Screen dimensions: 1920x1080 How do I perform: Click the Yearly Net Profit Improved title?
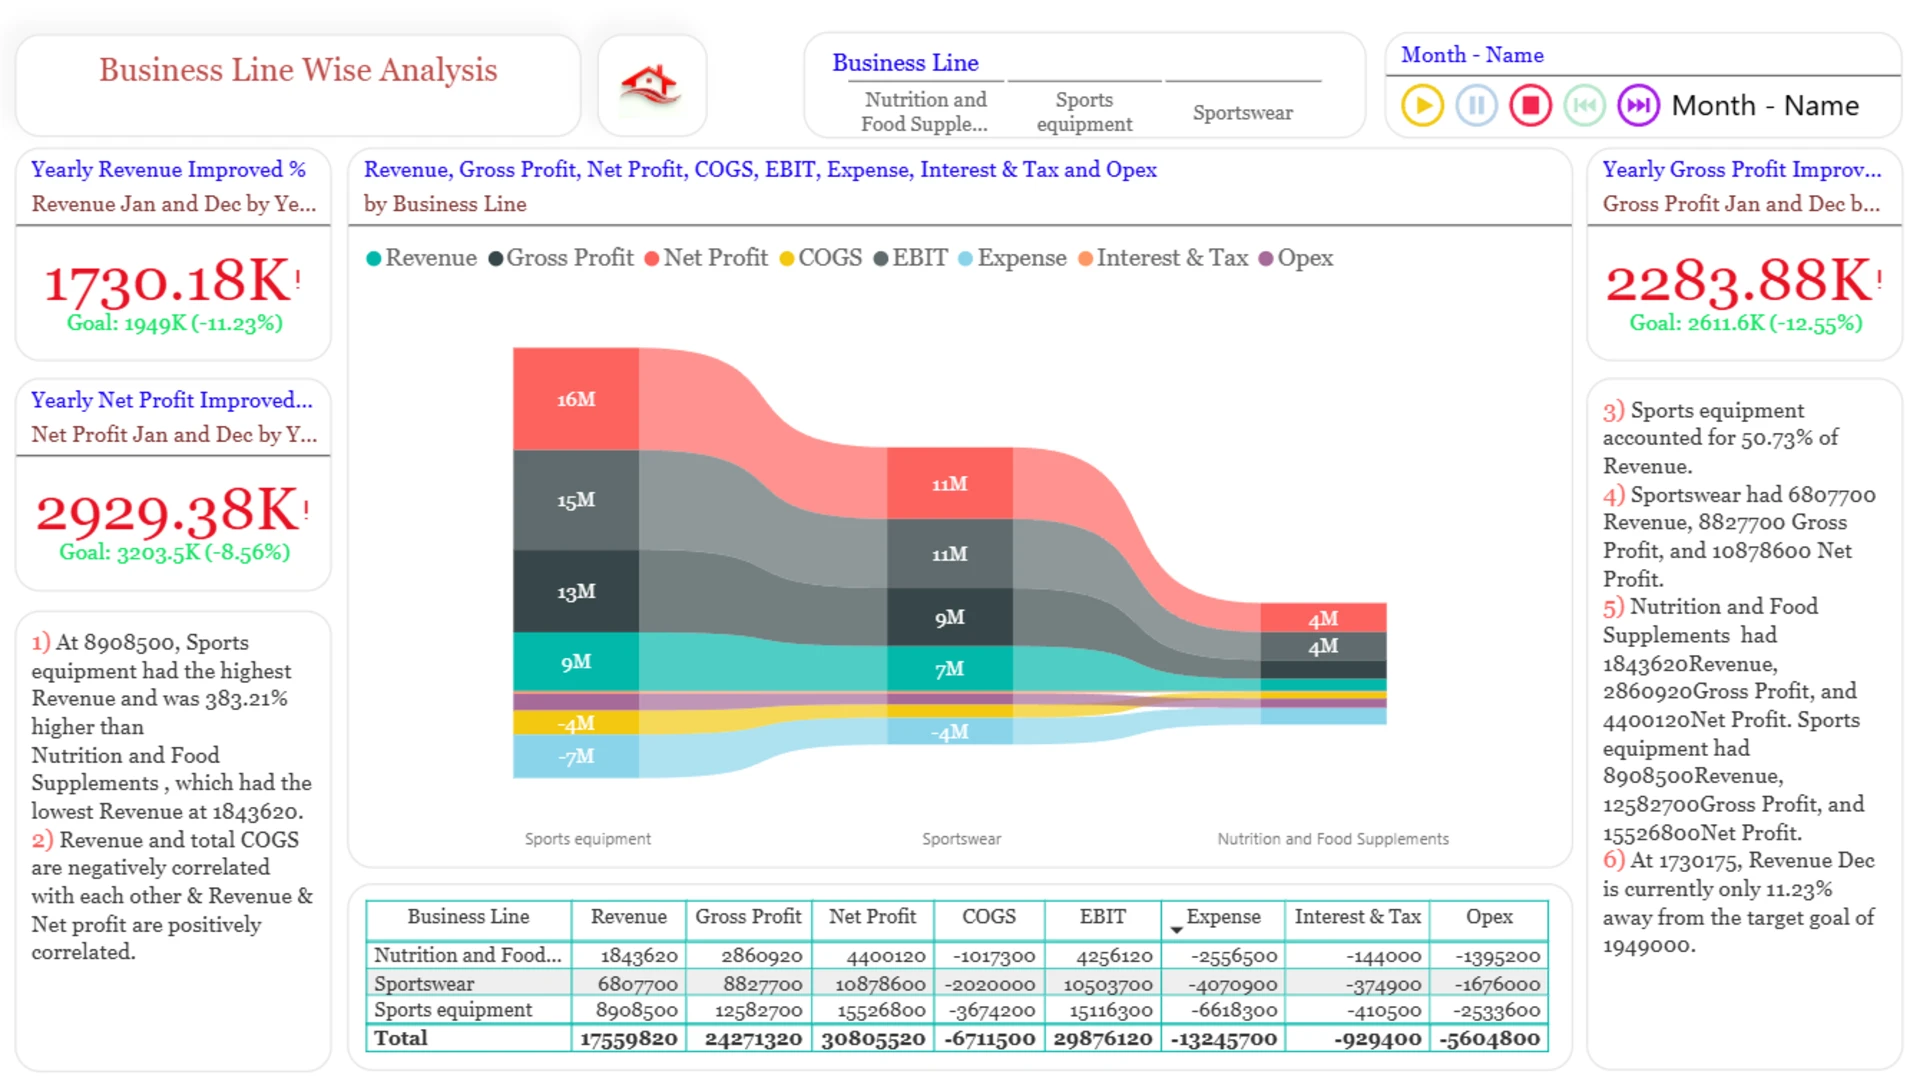click(x=171, y=400)
